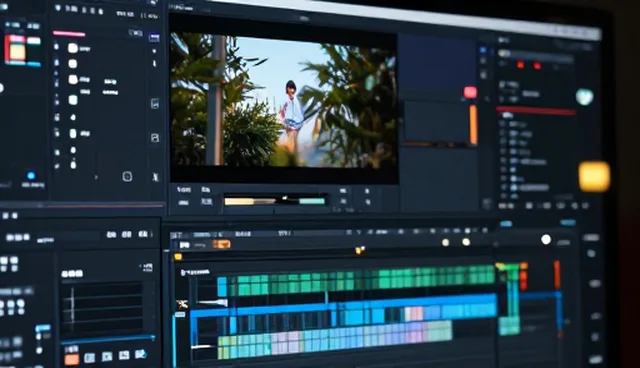Click the playback progress bar beneath the video preview

tap(275, 201)
